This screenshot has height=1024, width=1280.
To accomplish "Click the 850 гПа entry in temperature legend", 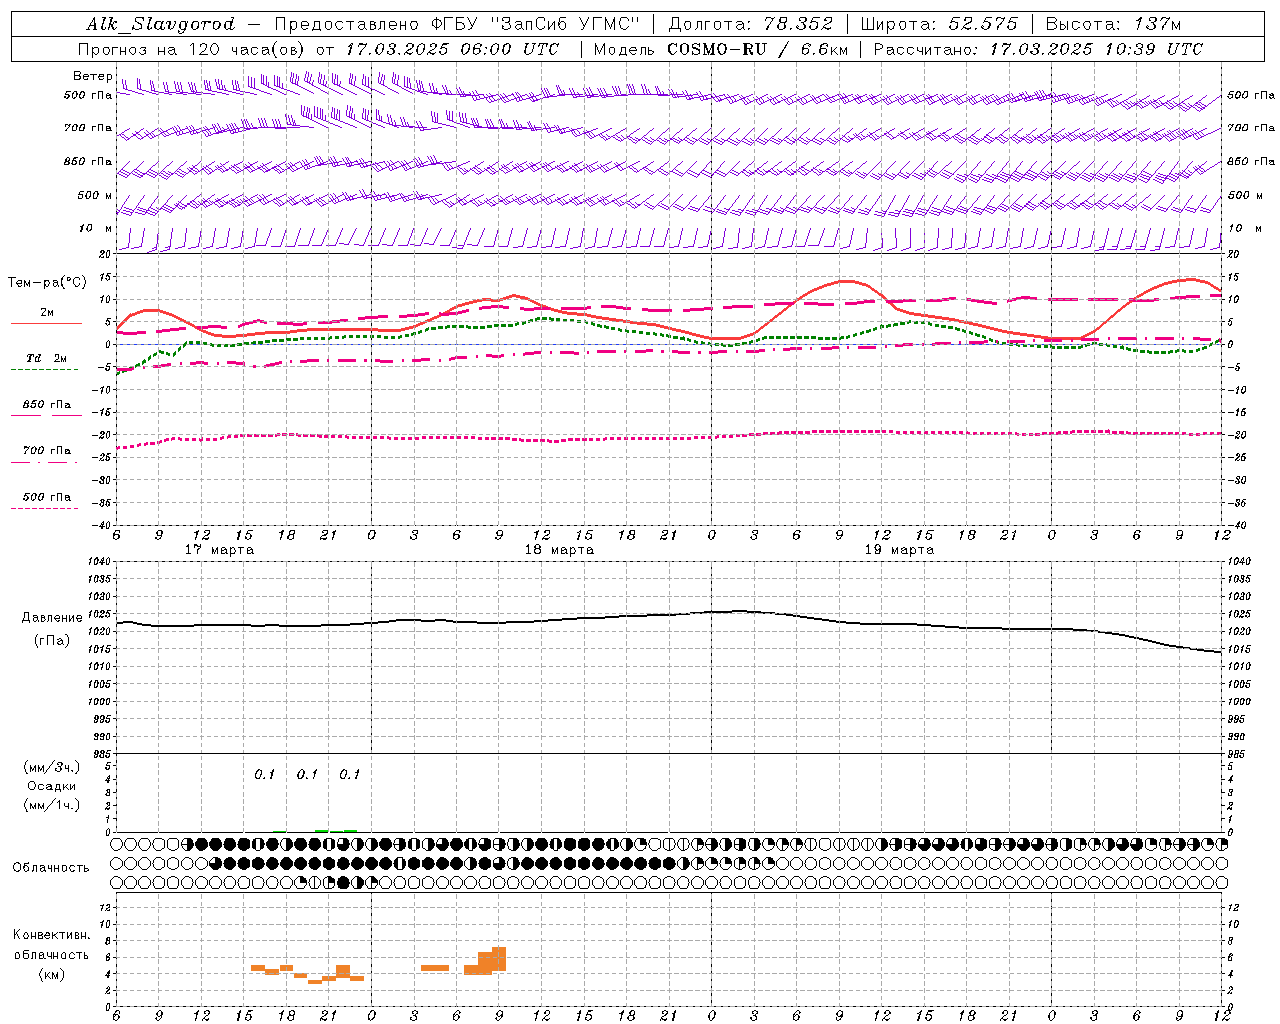I will [x=46, y=405].
